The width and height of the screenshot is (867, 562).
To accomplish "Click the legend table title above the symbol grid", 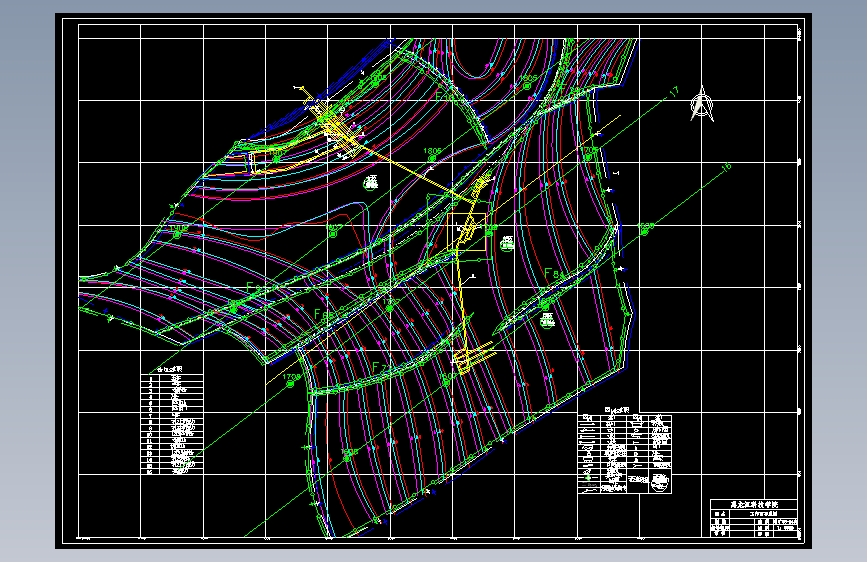I will pos(617,410).
